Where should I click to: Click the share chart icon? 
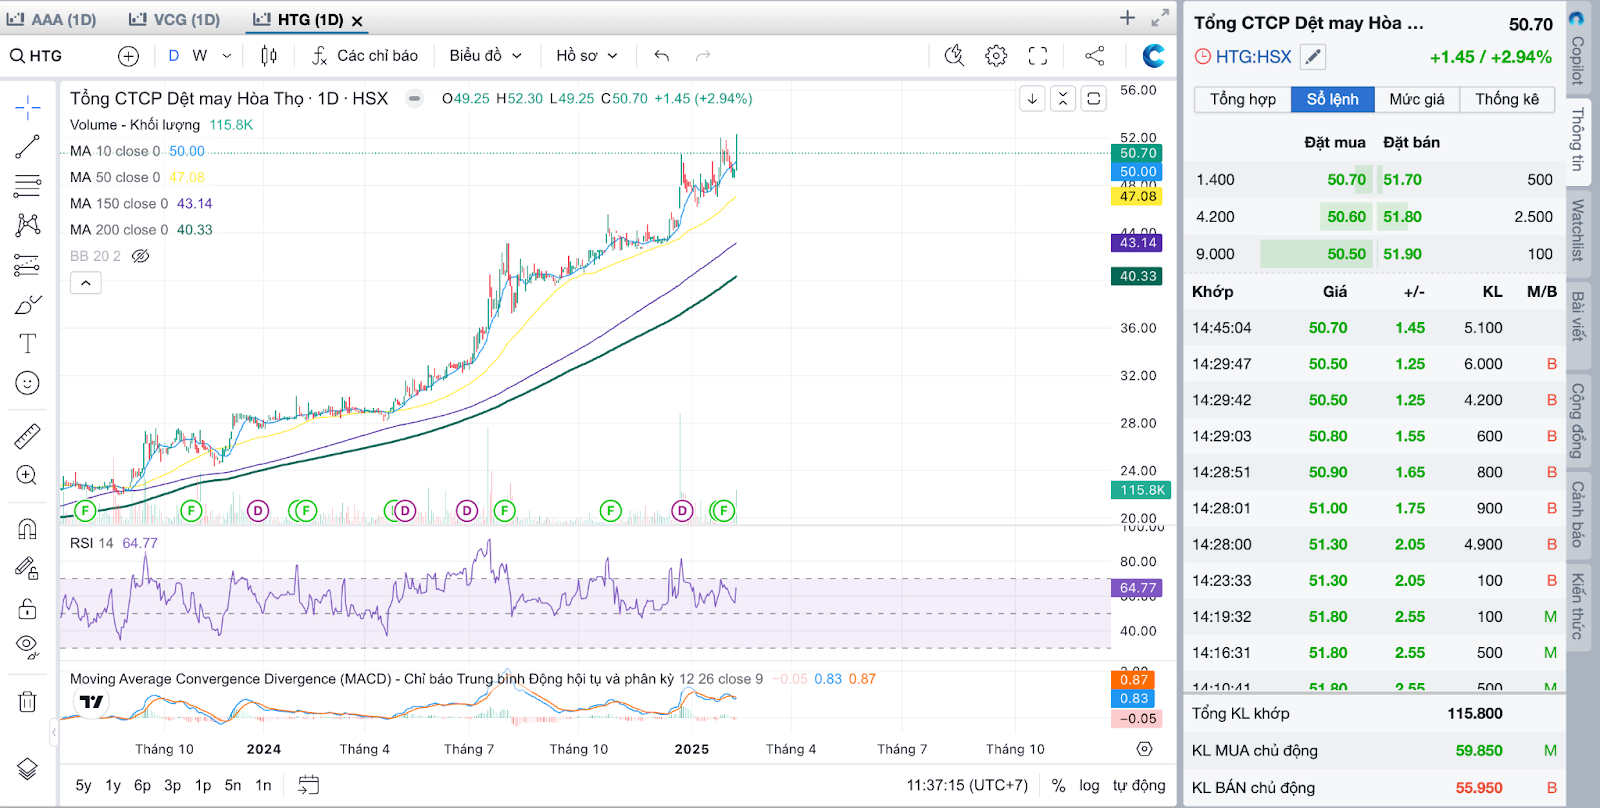(x=1095, y=56)
